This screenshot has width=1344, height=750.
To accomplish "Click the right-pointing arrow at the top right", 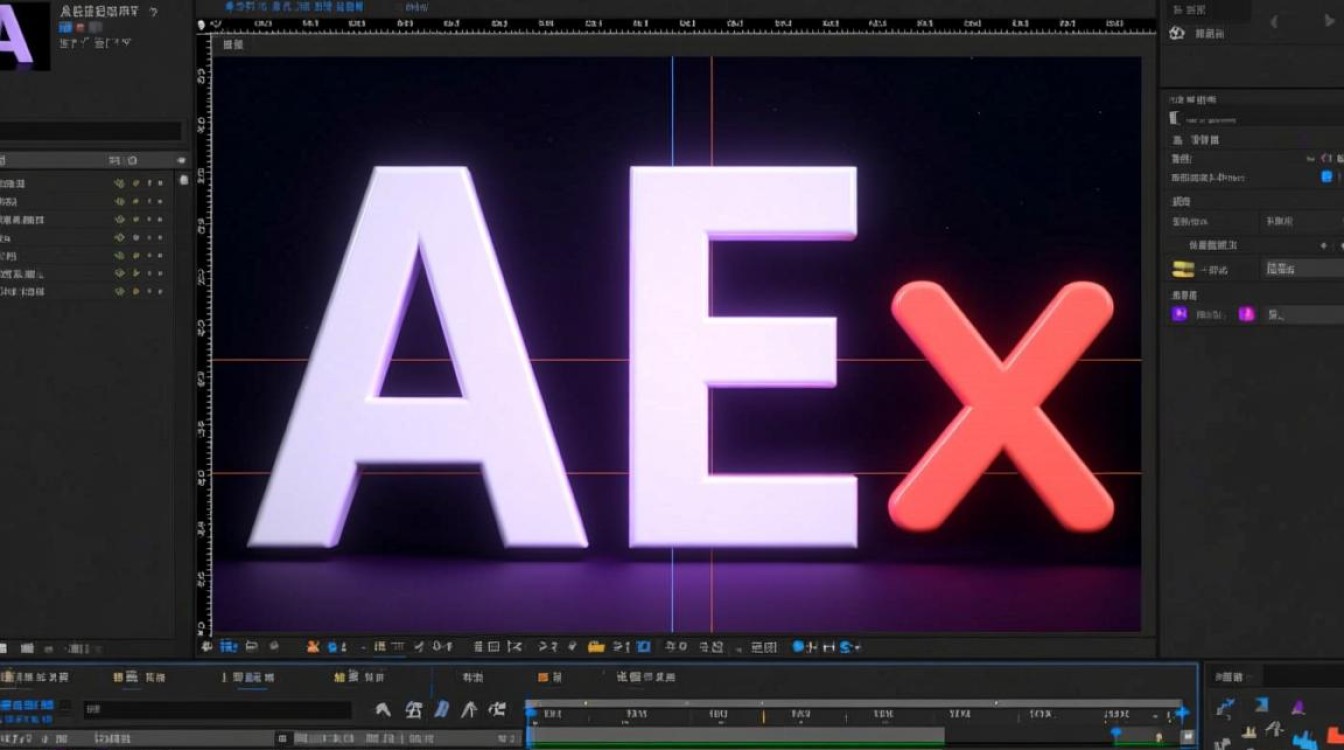I will click(x=1330, y=21).
